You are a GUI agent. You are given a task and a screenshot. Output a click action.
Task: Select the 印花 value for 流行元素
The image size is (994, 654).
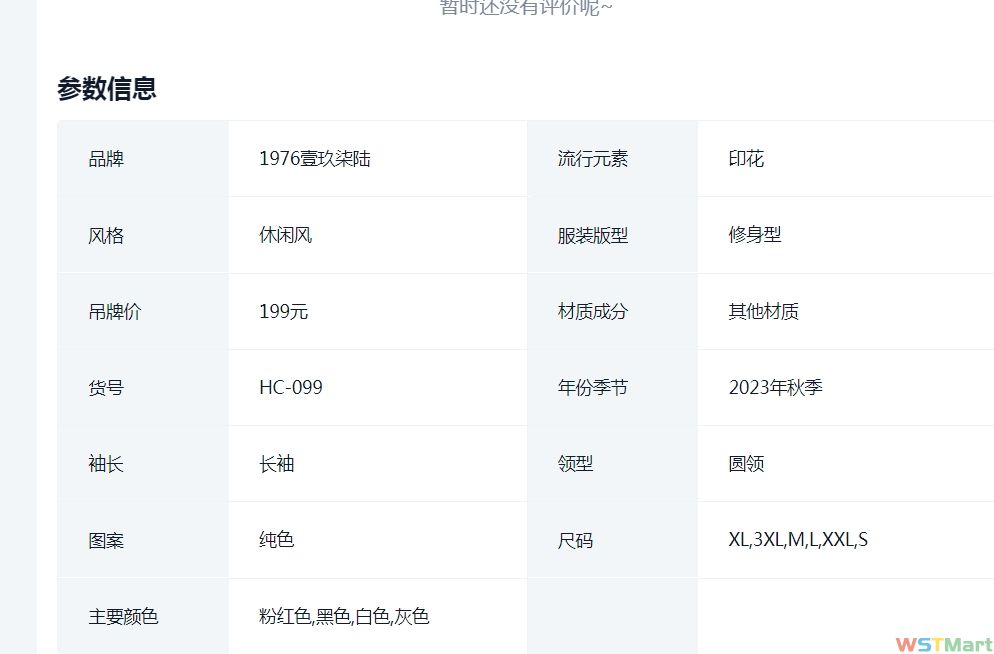(746, 159)
